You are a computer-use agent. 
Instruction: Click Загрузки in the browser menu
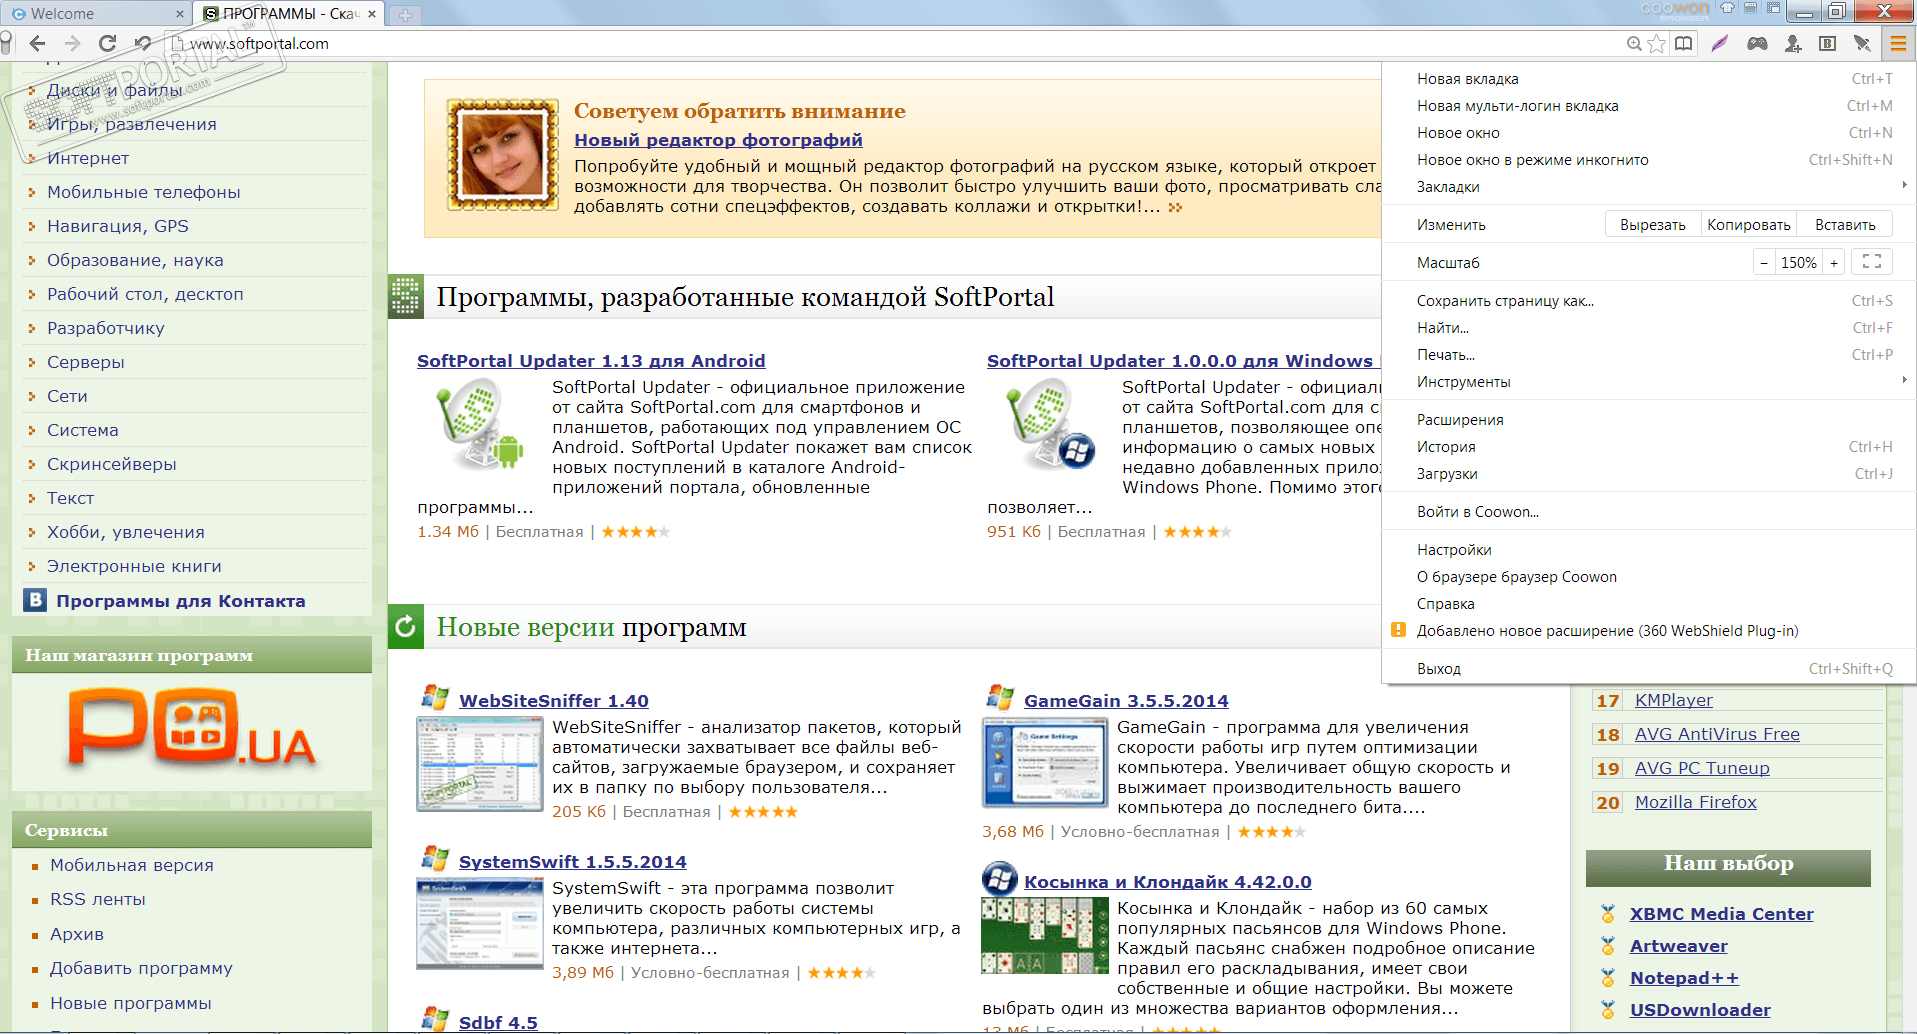click(x=1649, y=474)
